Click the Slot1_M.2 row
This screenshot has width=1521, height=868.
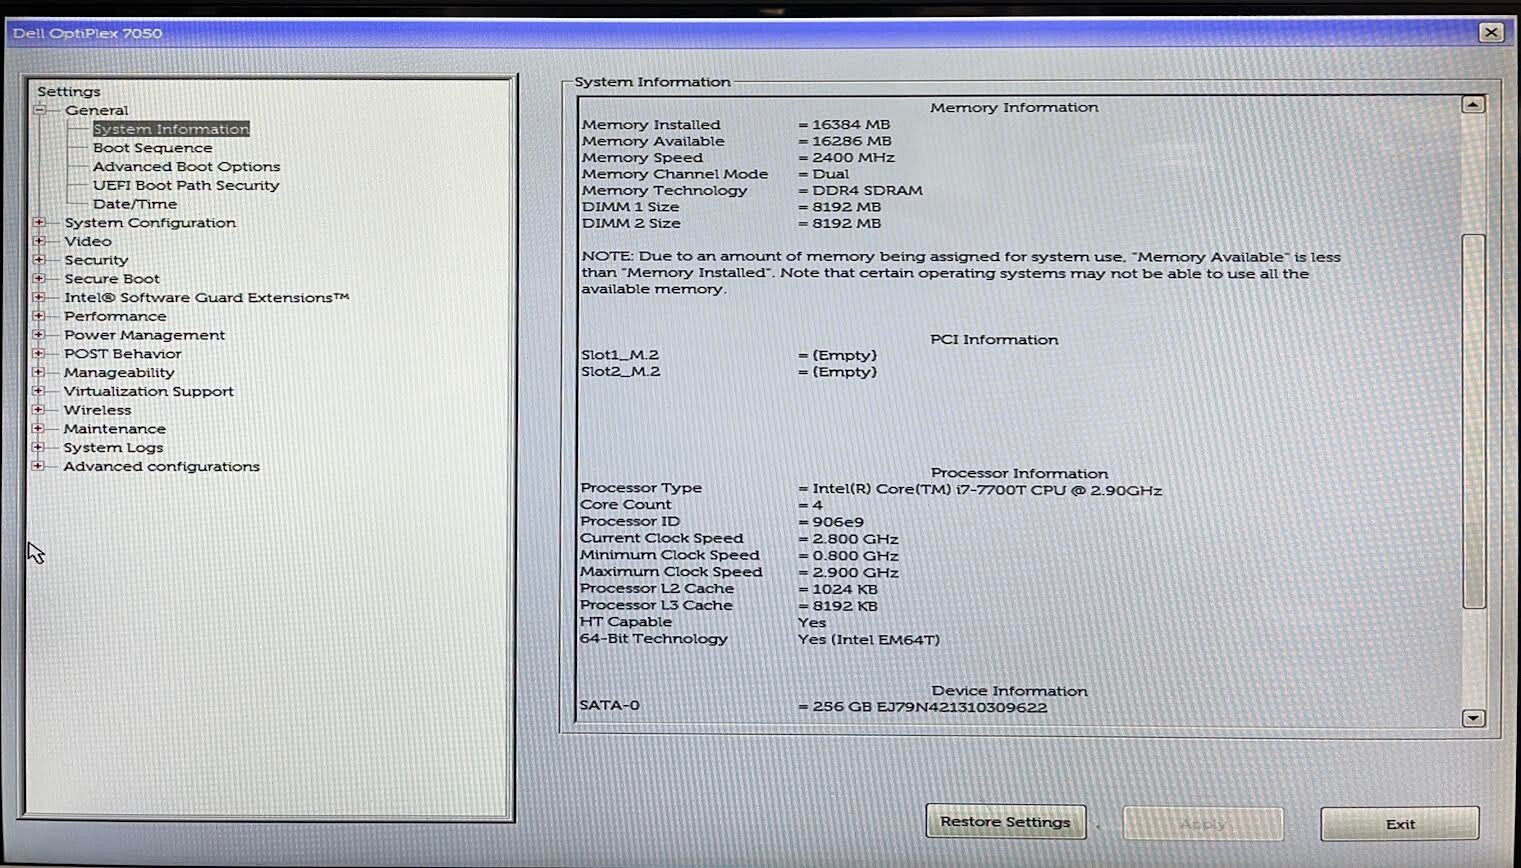[x=729, y=355]
